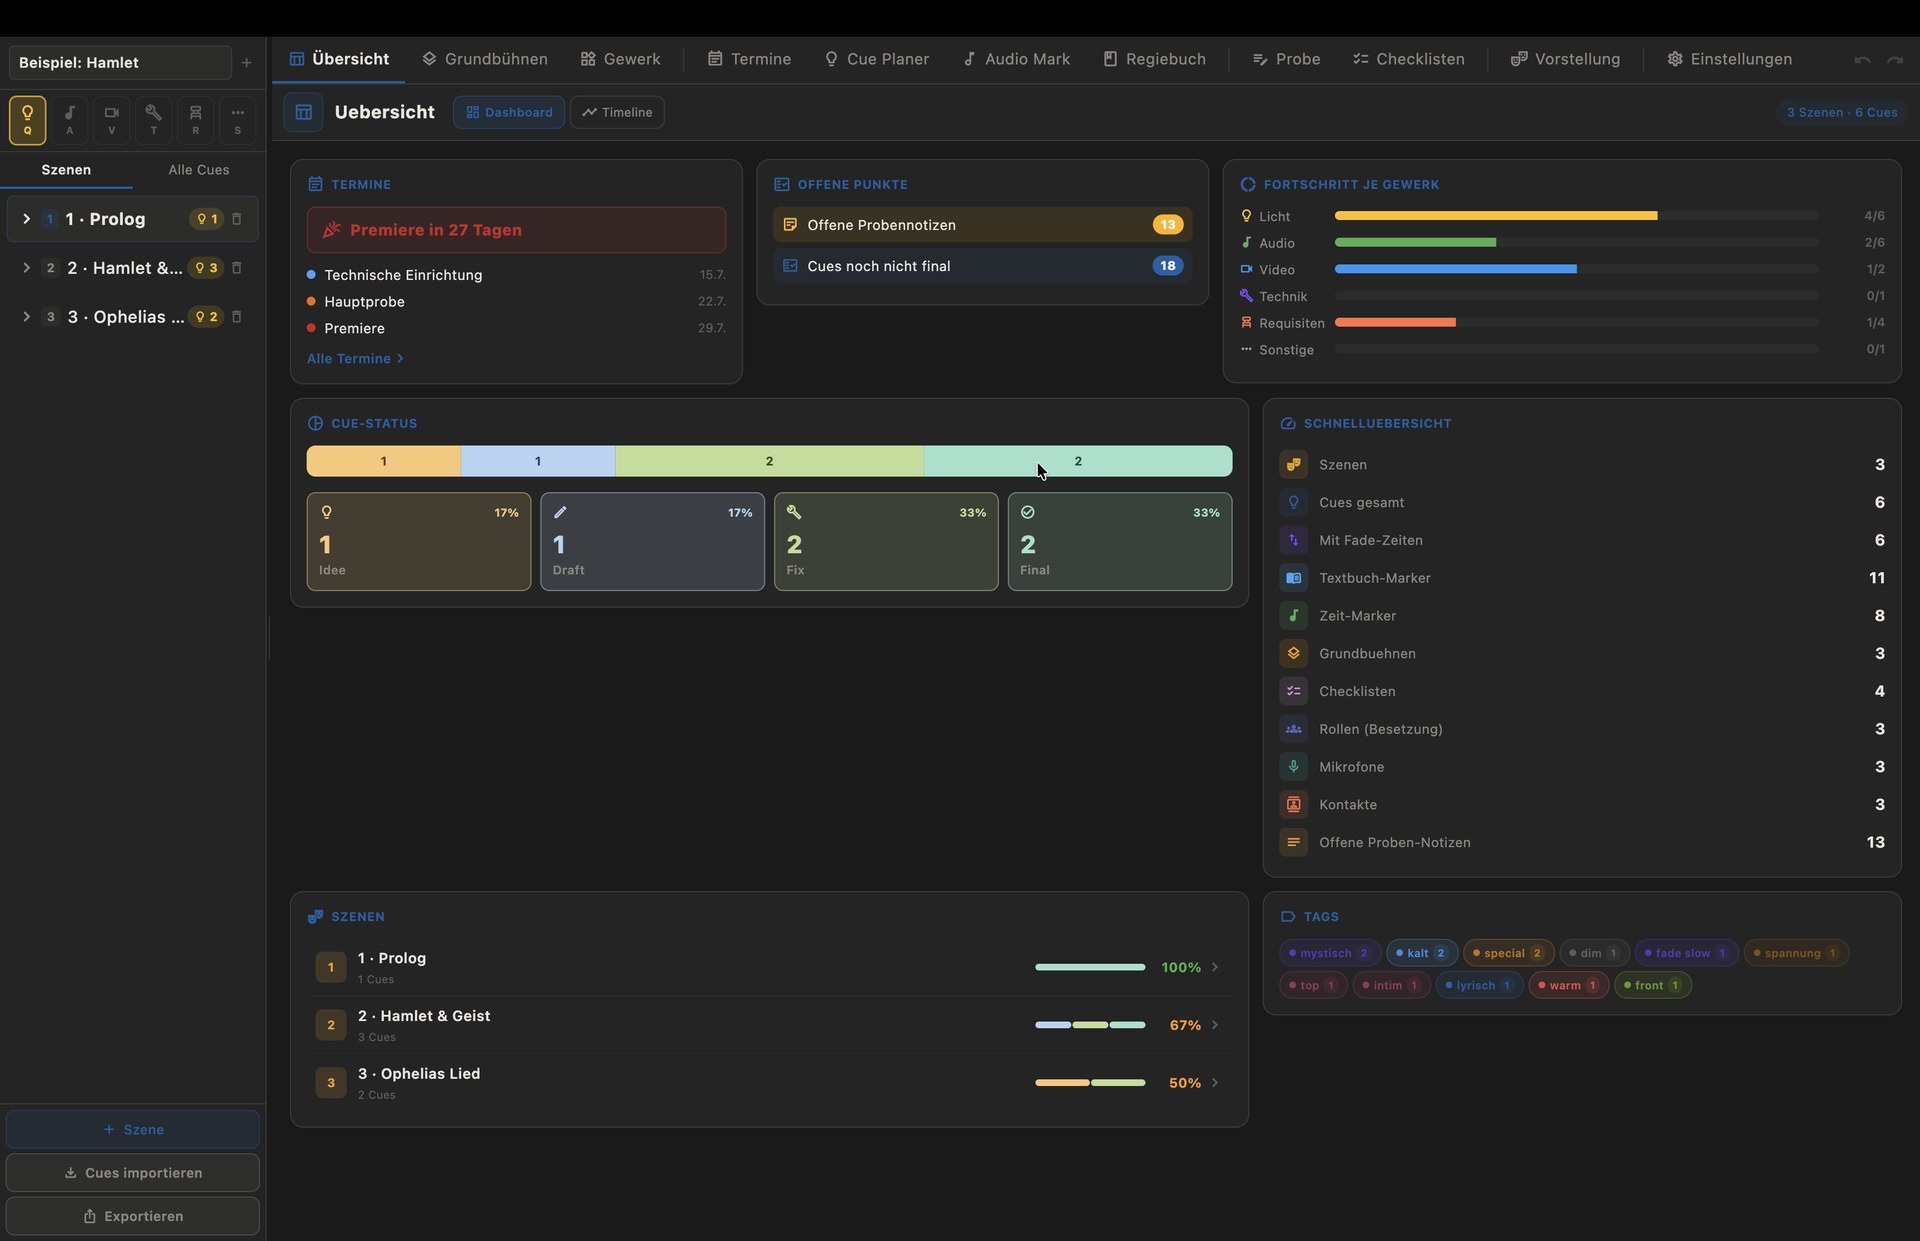Open the Termine tab
This screenshot has width=1920, height=1241.
pos(749,60)
